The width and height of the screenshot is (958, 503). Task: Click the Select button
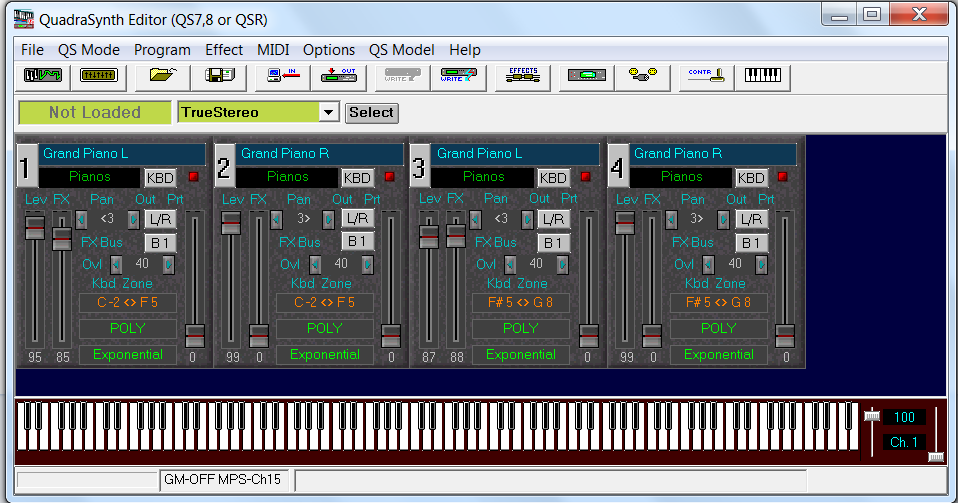tap(371, 113)
